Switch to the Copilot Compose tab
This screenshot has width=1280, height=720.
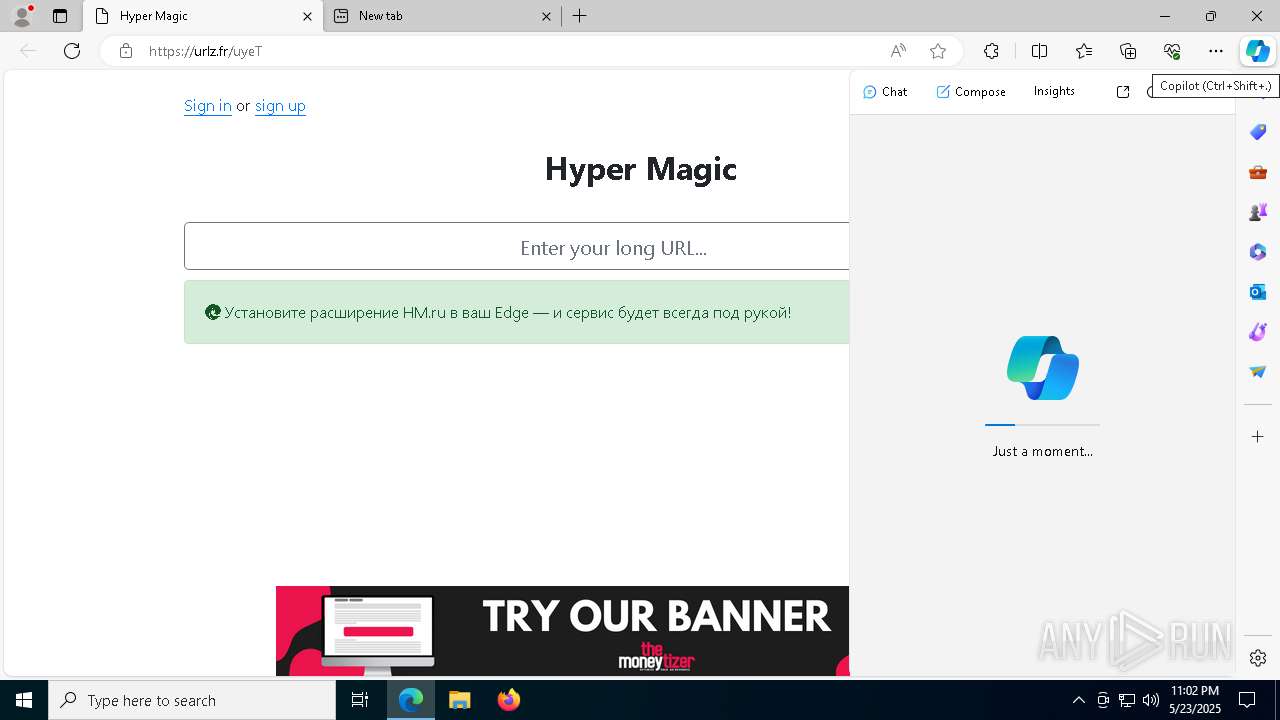[x=971, y=92]
